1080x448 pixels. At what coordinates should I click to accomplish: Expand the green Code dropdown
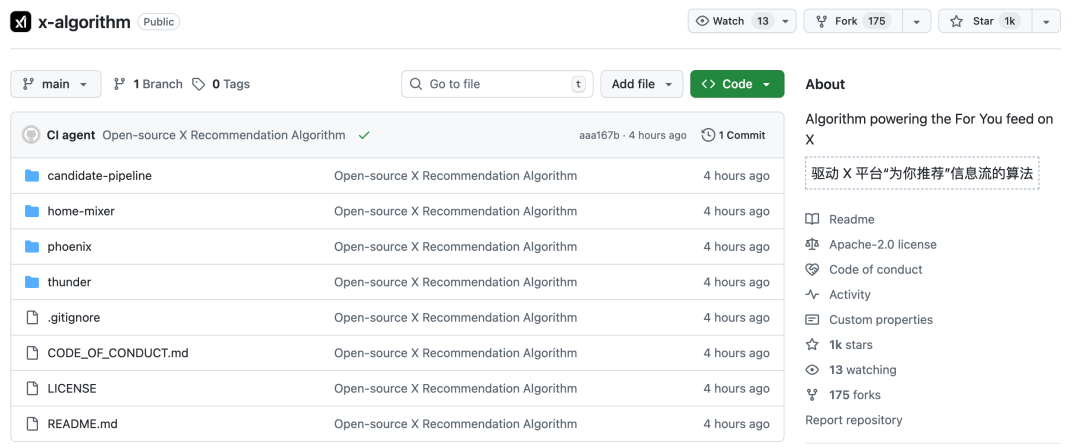point(737,84)
